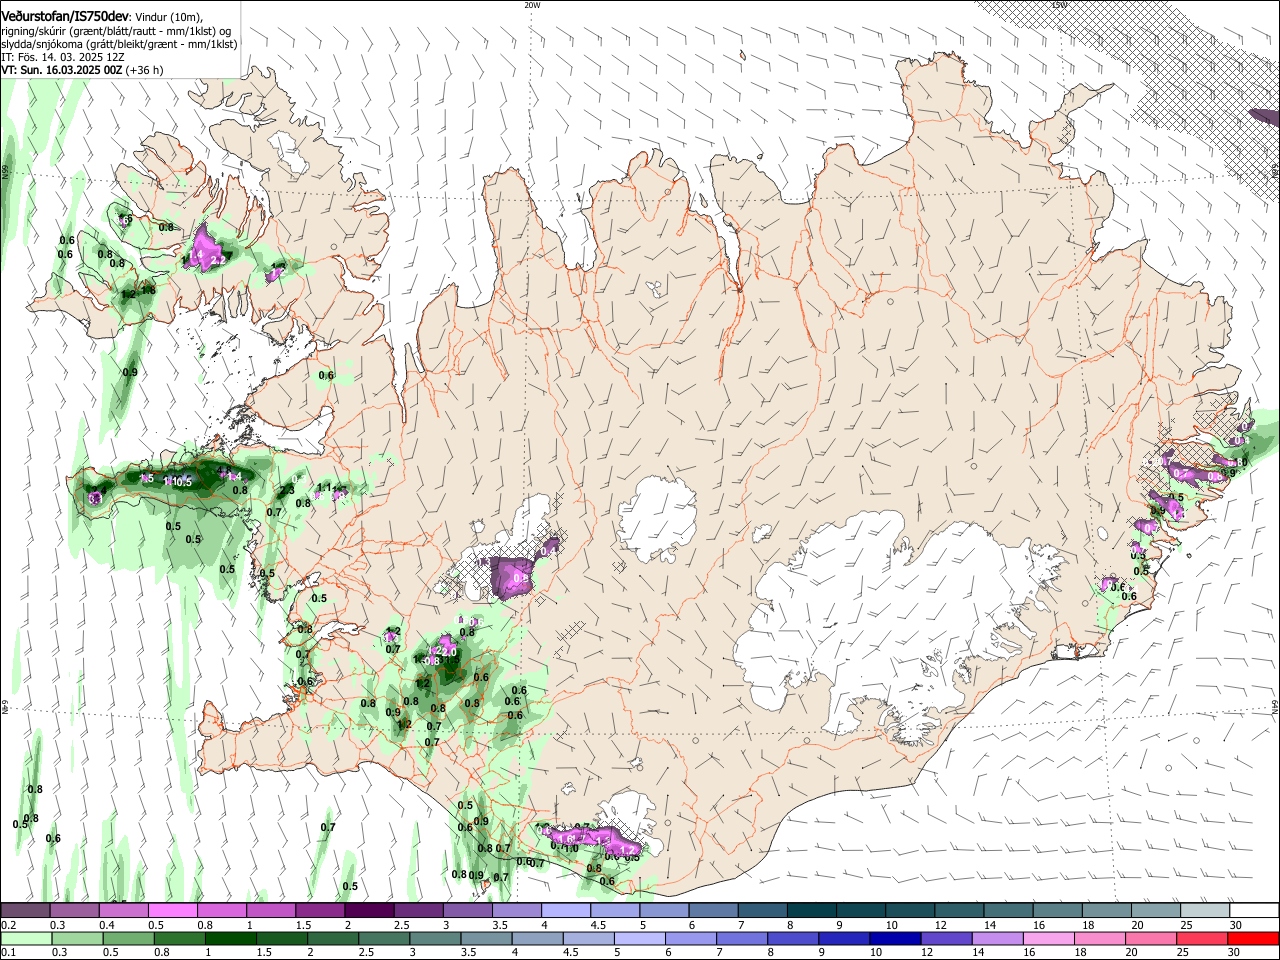
Task: Click the 2.2 precipitation value in the Westfjords
Action: click(218, 260)
